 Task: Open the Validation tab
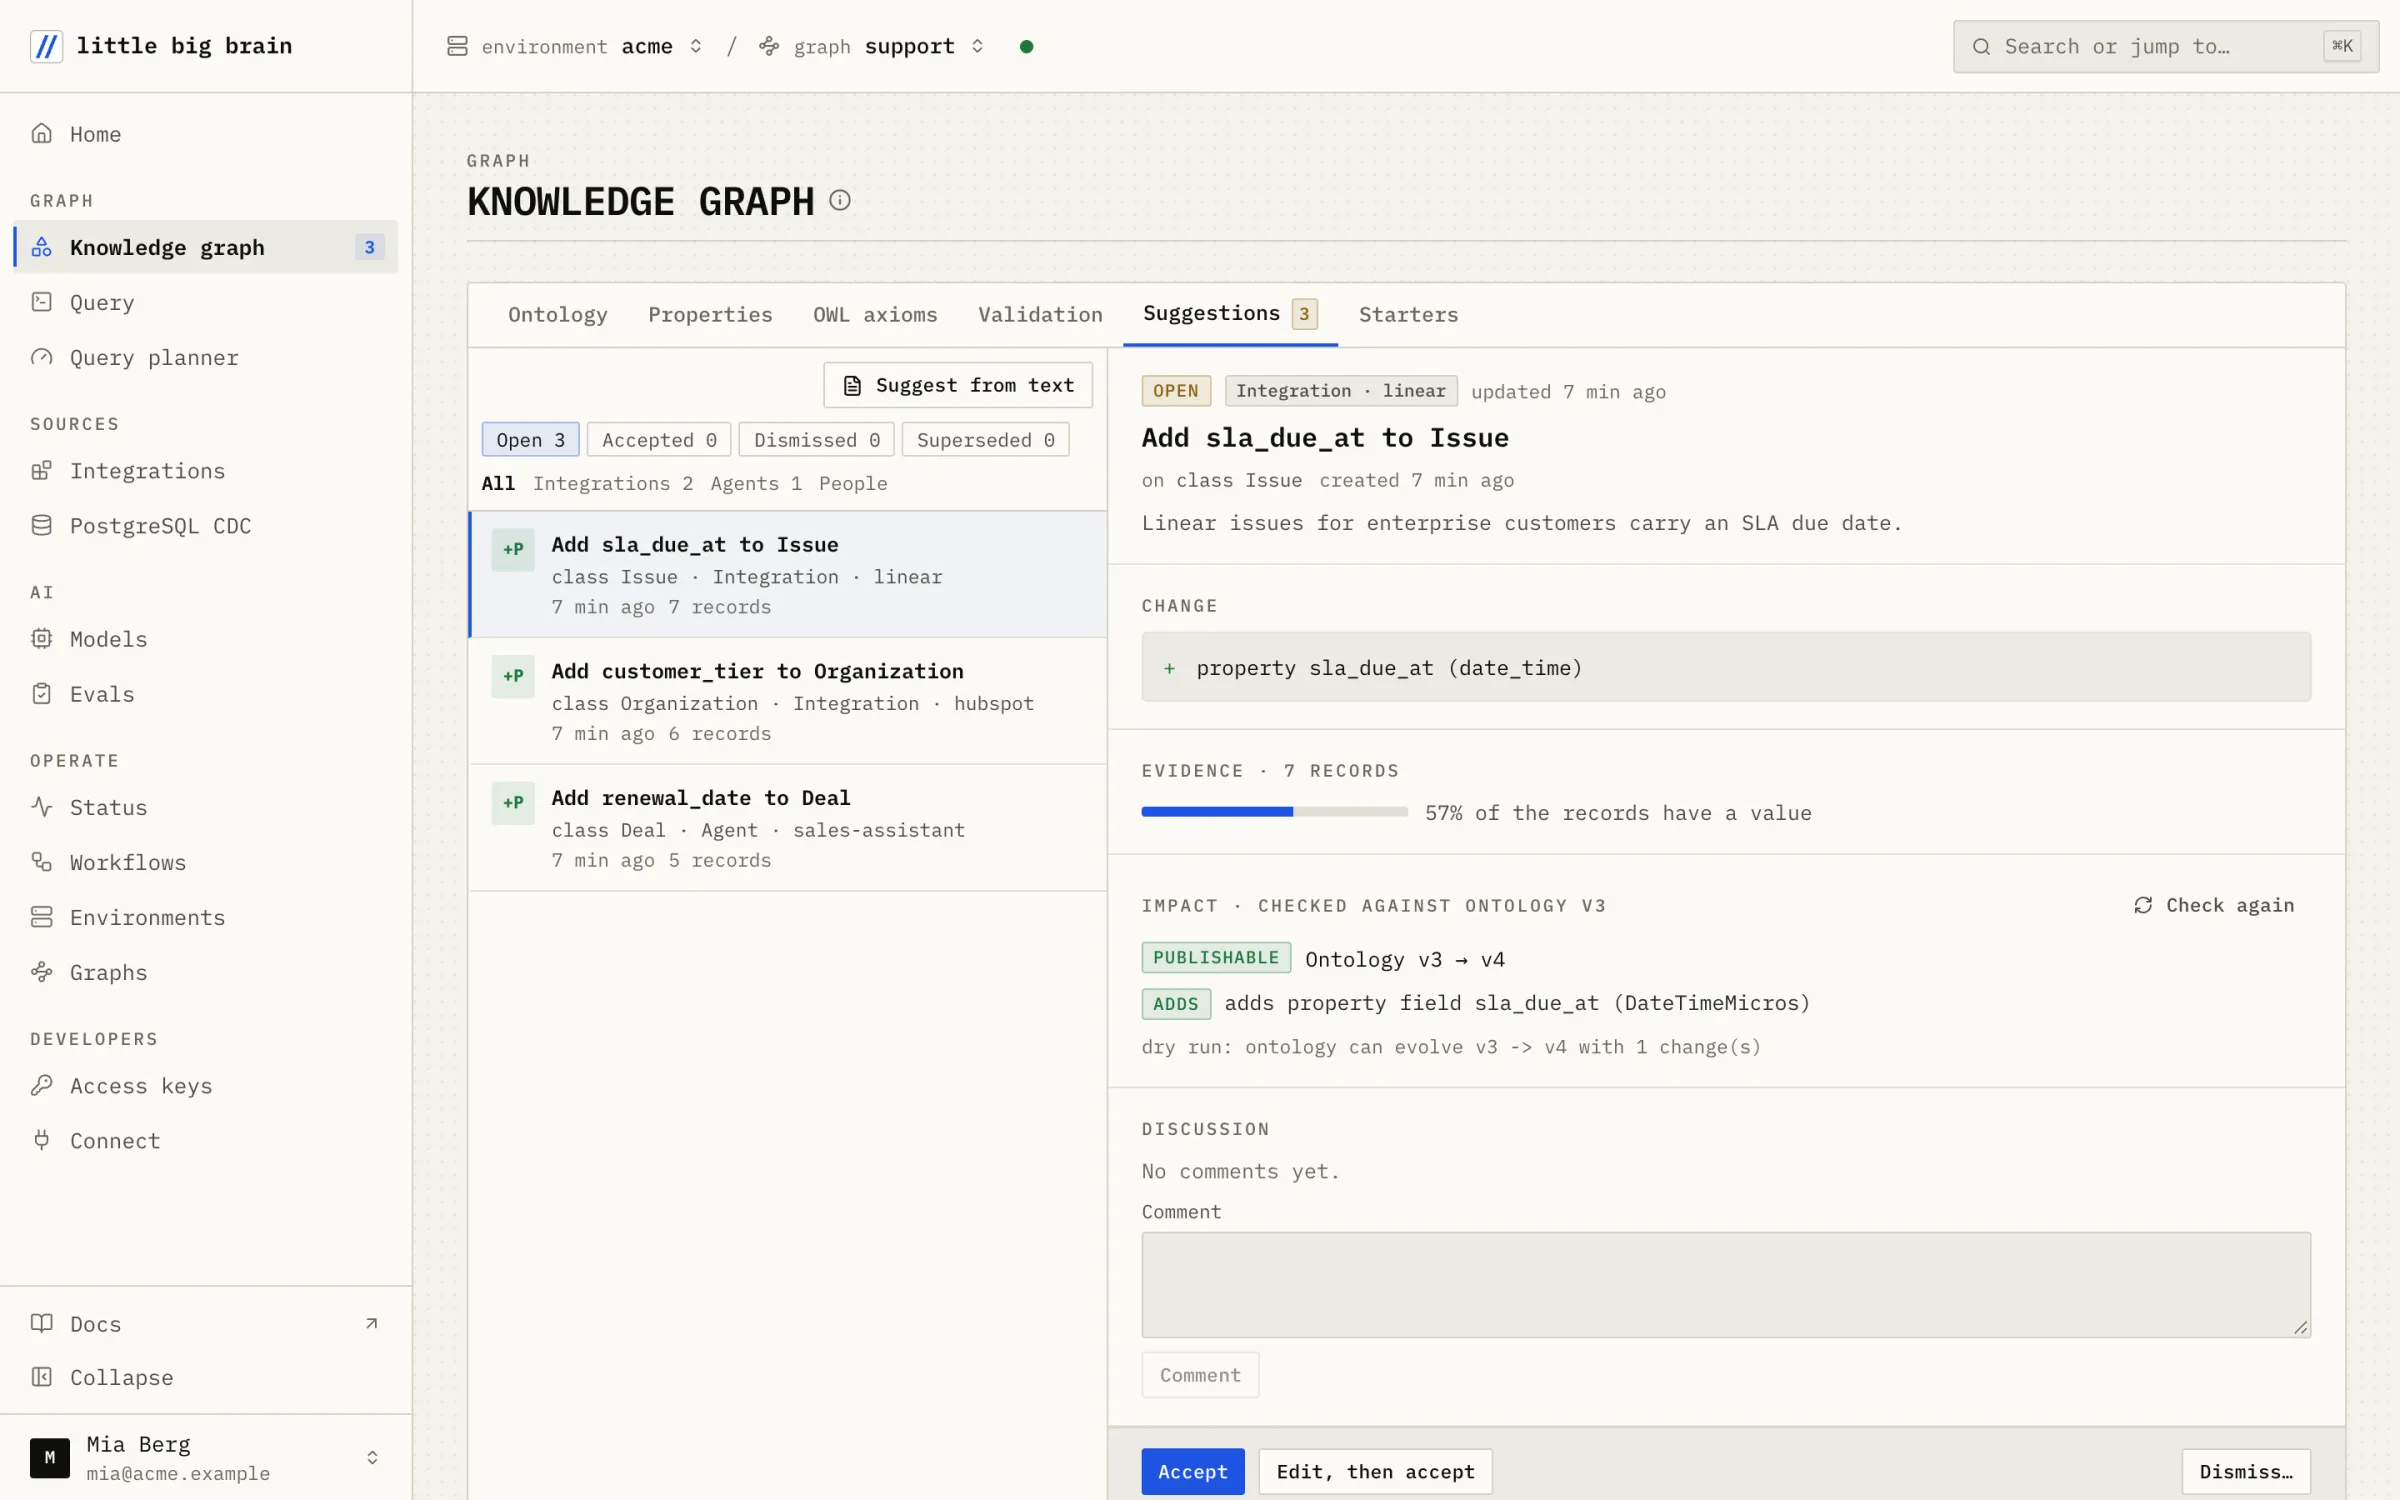click(1040, 314)
